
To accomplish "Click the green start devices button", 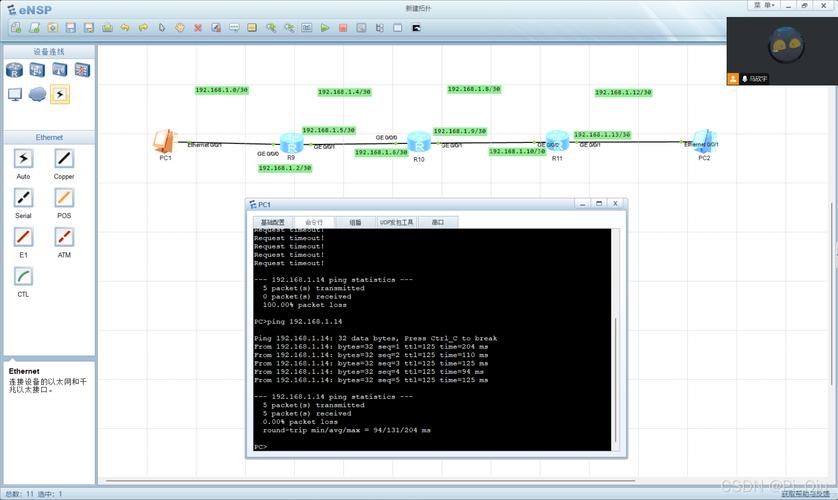I will click(x=326, y=27).
